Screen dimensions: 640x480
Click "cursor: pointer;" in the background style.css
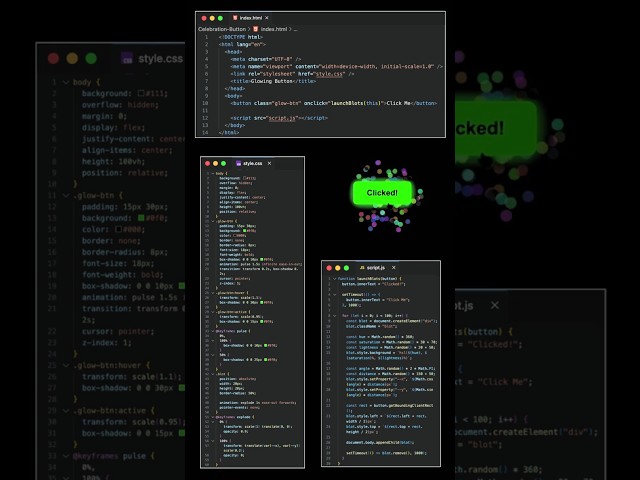point(118,331)
